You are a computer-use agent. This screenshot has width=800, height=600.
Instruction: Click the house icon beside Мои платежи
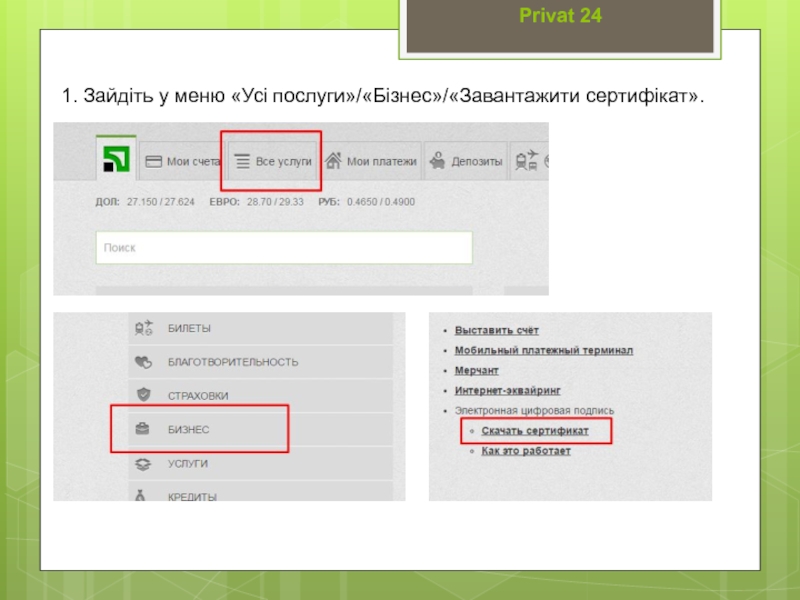(x=333, y=161)
